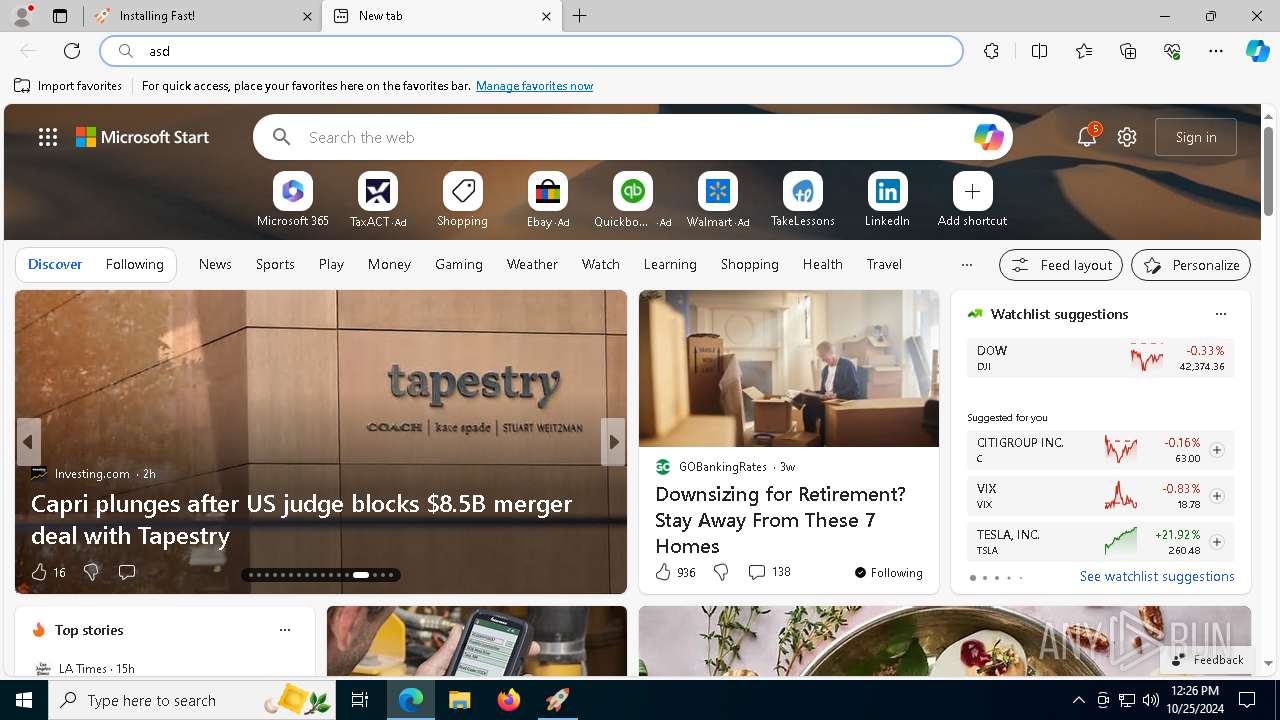Viewport: 1280px width, 720px height.
Task: Open the Extensions puzzle icon
Action: [991, 51]
